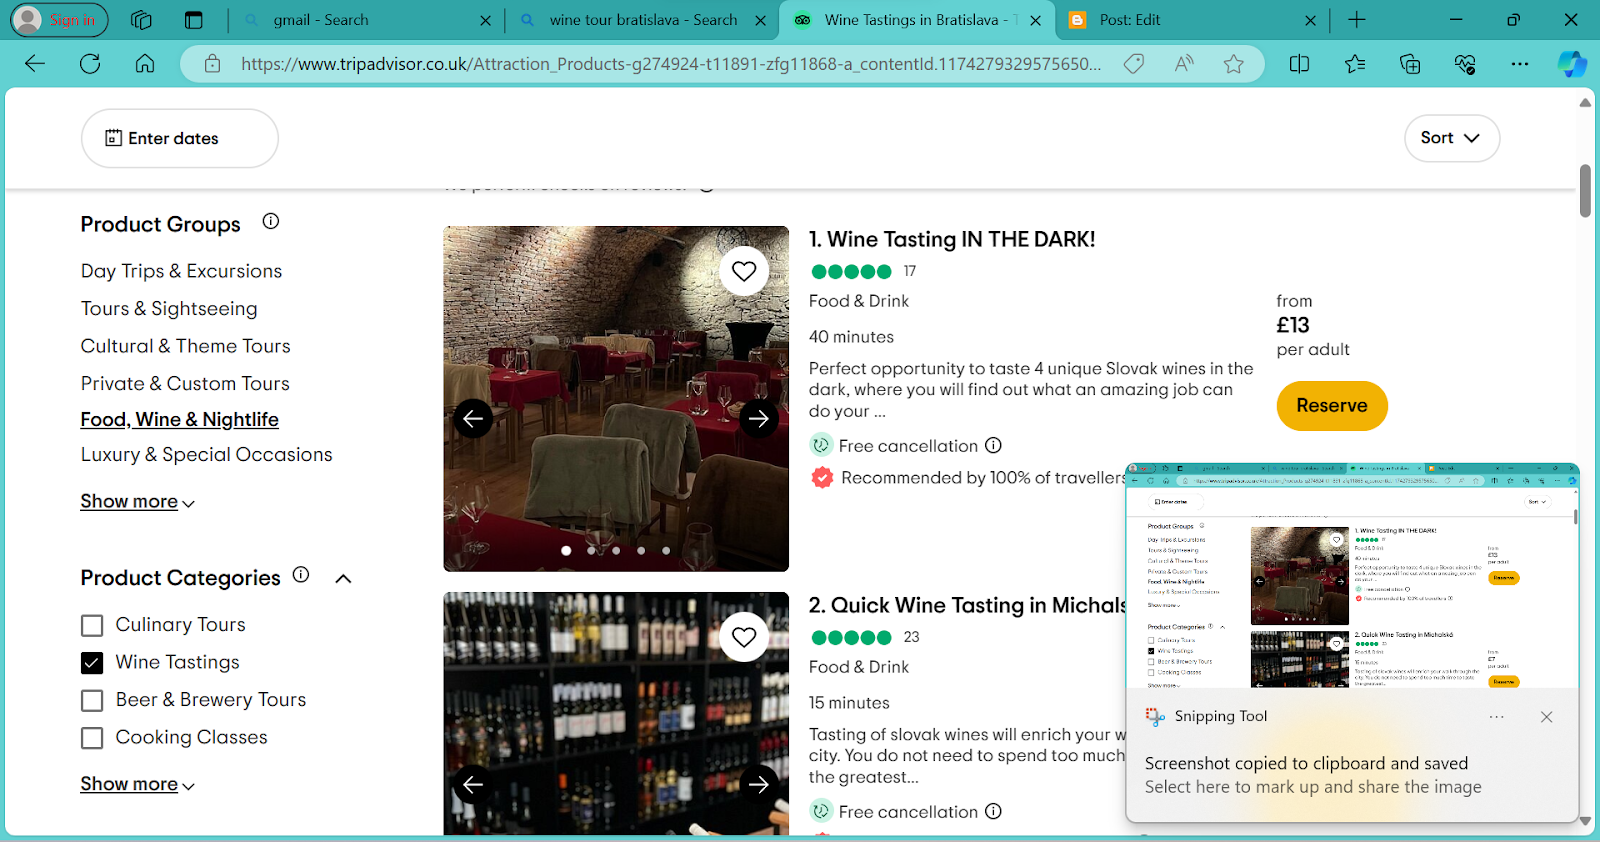1600x842 pixels.
Task: Click the page vertical scrollbar thumb
Action: click(1585, 190)
